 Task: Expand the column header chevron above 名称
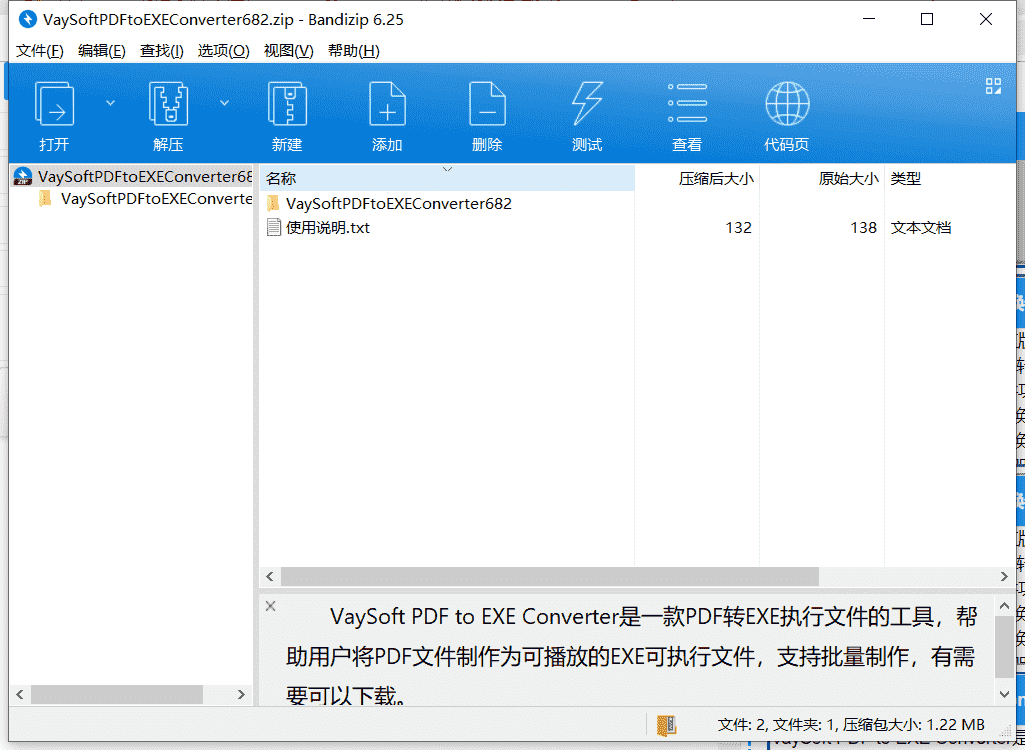tap(447, 169)
